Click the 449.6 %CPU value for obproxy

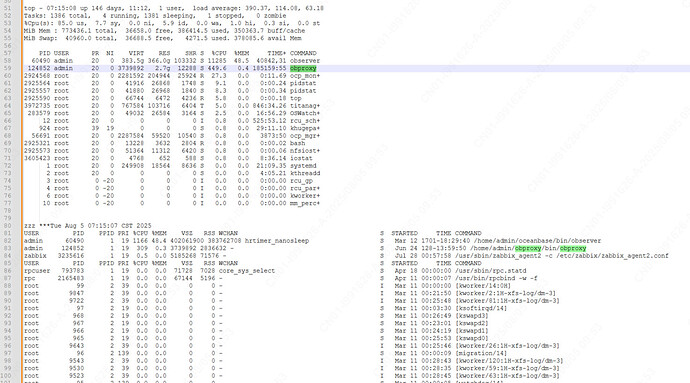pos(217,68)
